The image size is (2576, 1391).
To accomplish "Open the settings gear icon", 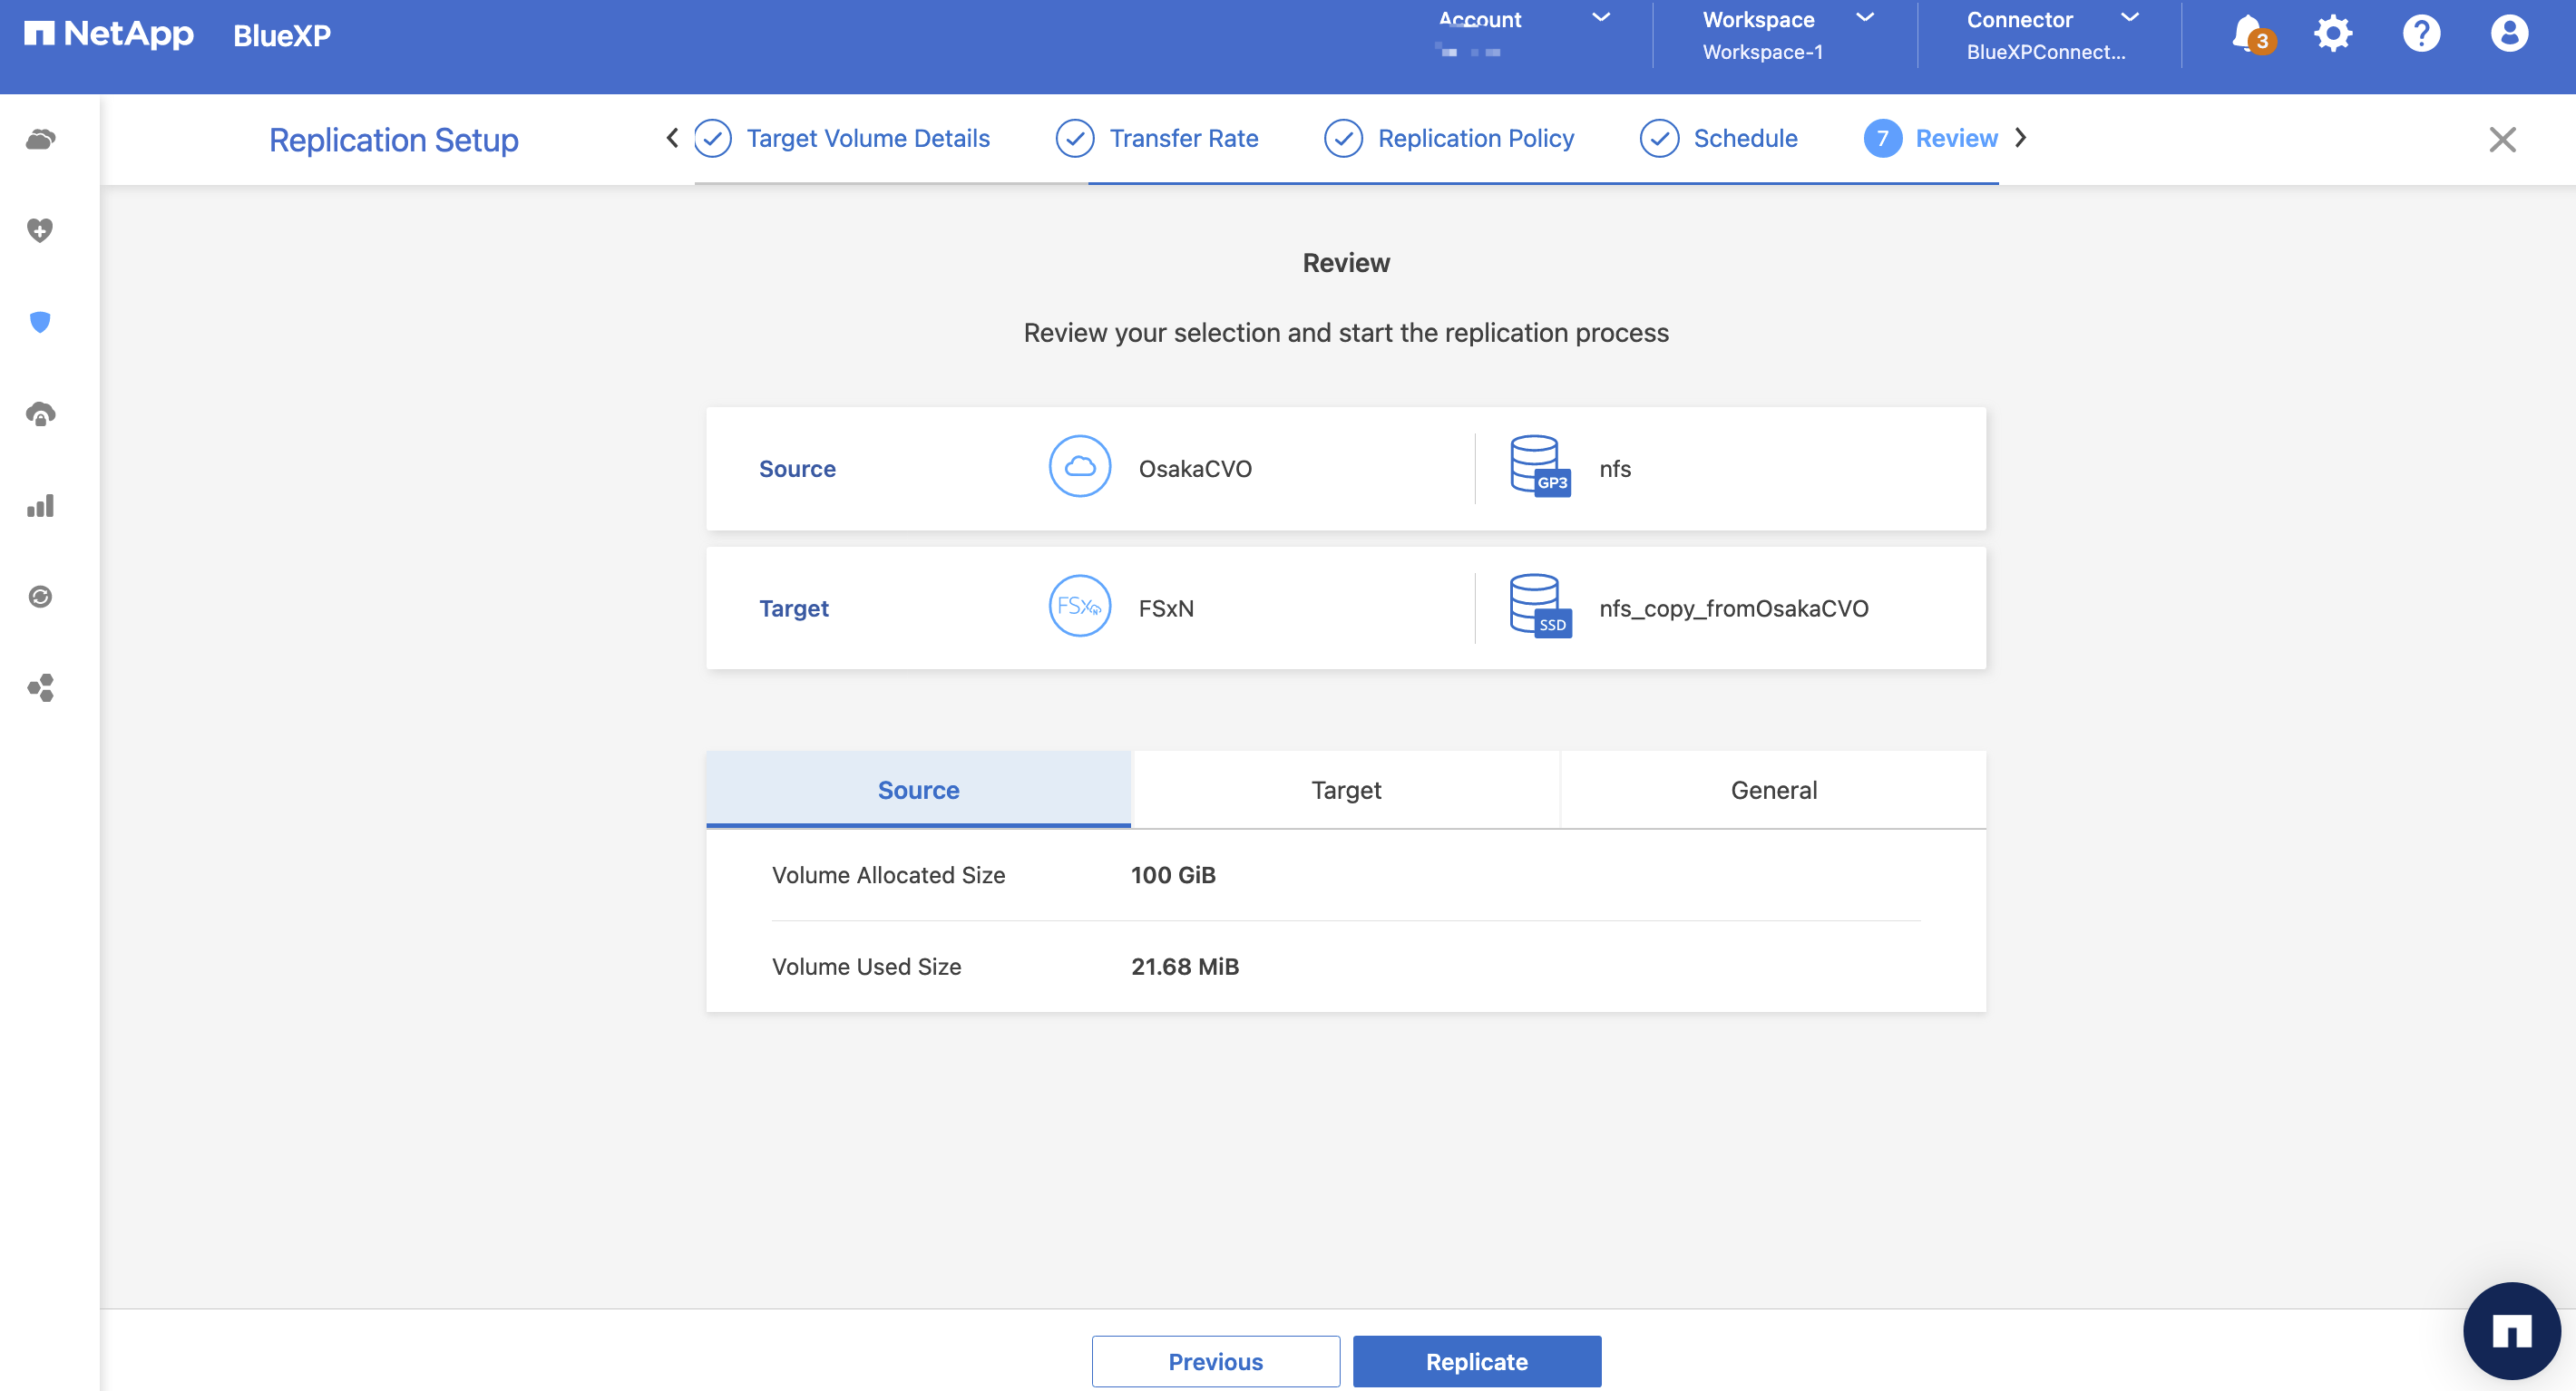I will (2333, 33).
